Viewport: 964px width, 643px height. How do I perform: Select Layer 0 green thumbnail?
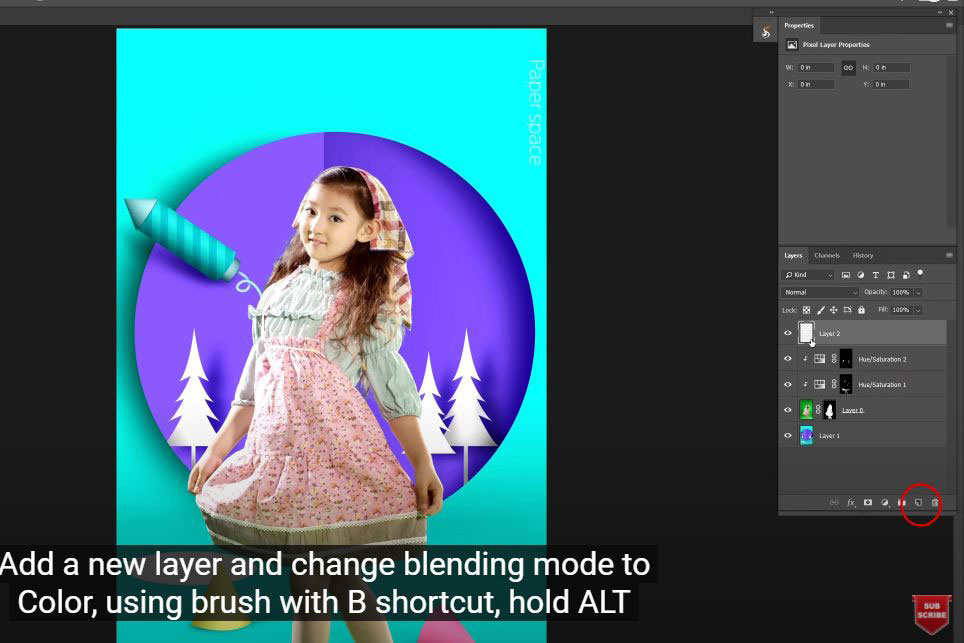[x=806, y=409]
